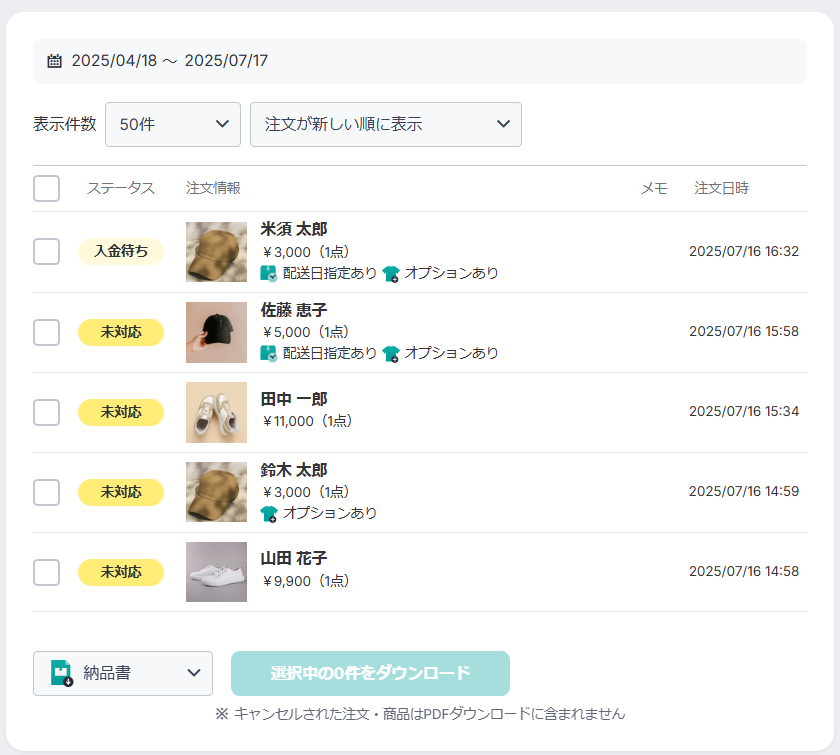Click the ステータス column header
840x755 pixels.
pyautogui.click(x=121, y=188)
